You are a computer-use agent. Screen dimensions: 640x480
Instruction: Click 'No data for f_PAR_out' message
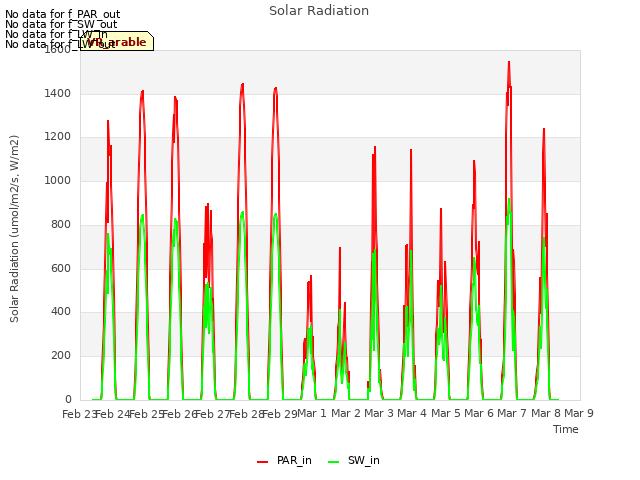62,14
